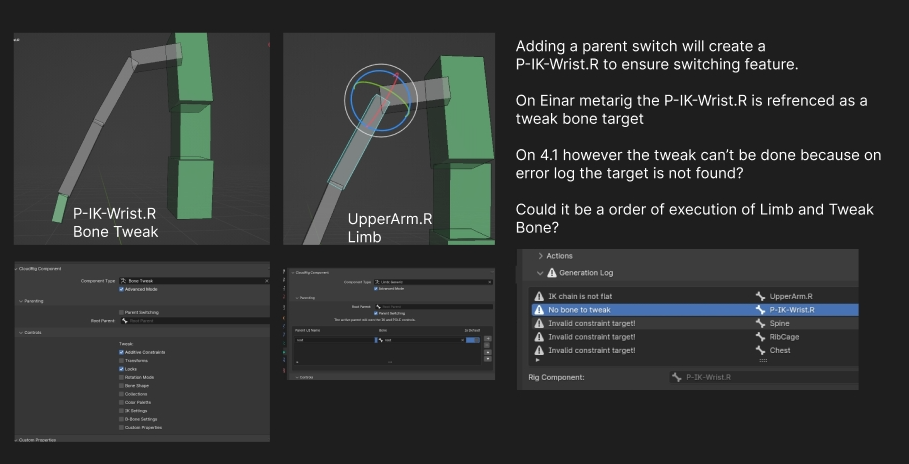Click Generation Log warning icon
This screenshot has height=464, width=909.
[552, 273]
